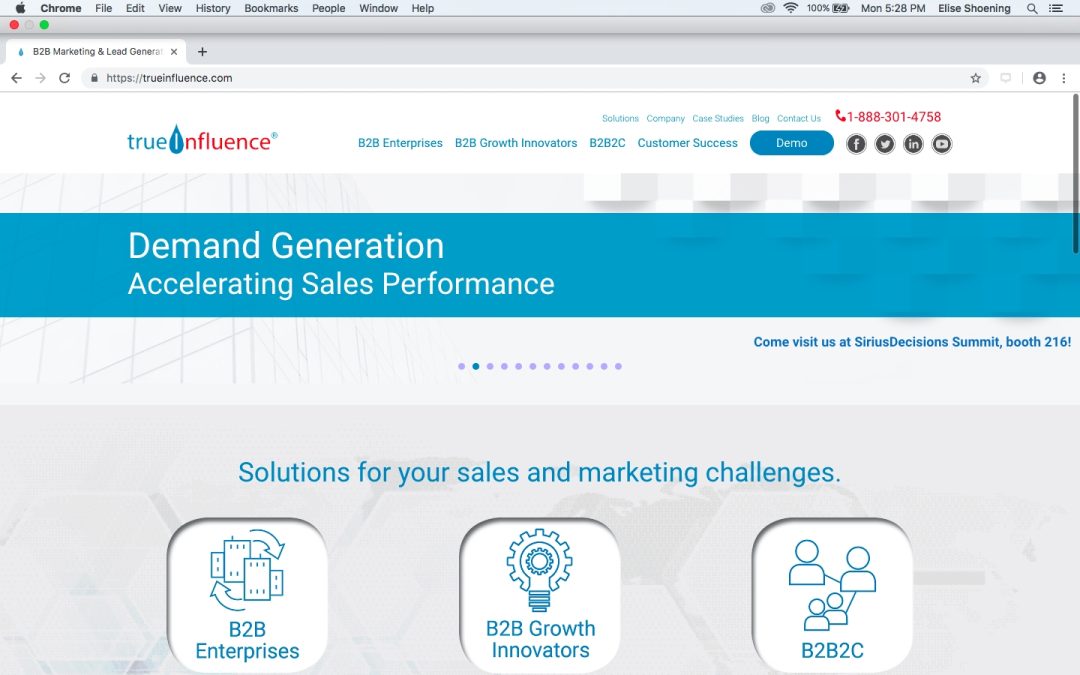The height and width of the screenshot is (675, 1080).
Task: Select the sixth carousel dot
Action: pos(532,366)
